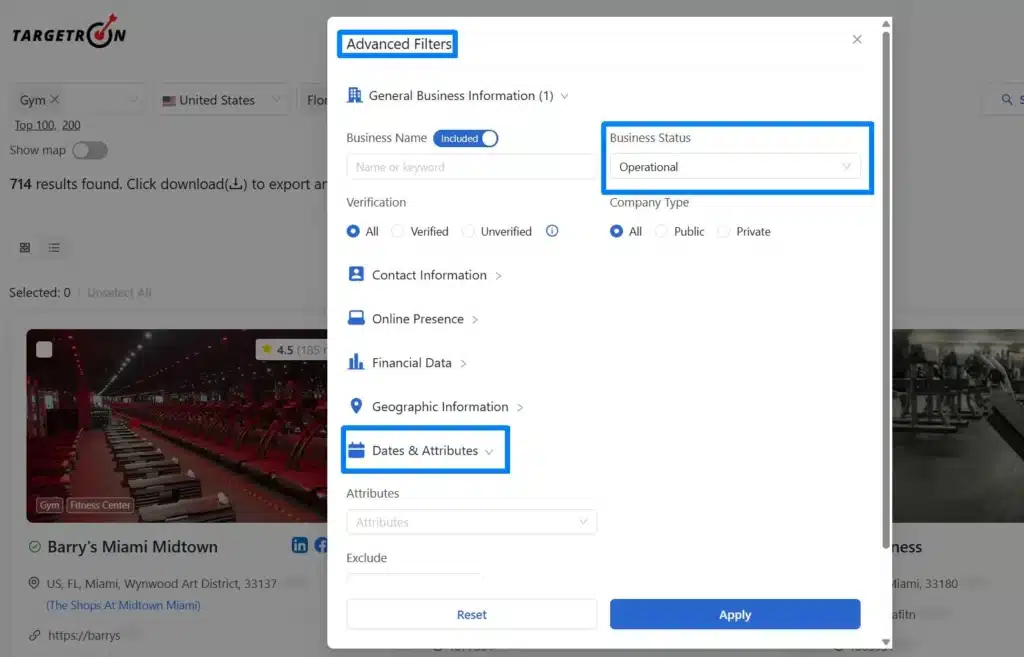The height and width of the screenshot is (657, 1024).
Task: Select the Private company type option
Action: (x=724, y=231)
